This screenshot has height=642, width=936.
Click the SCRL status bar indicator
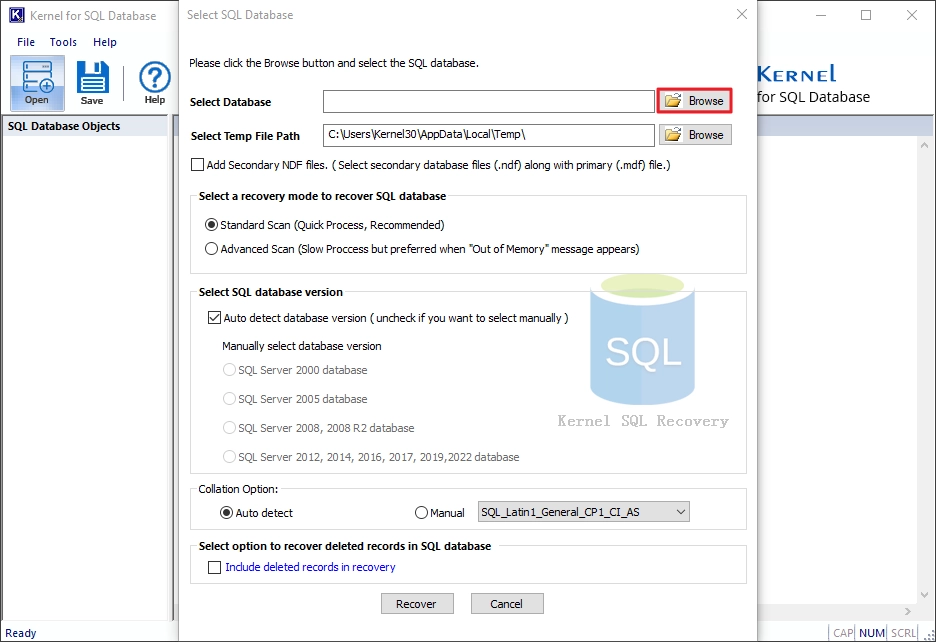(903, 633)
